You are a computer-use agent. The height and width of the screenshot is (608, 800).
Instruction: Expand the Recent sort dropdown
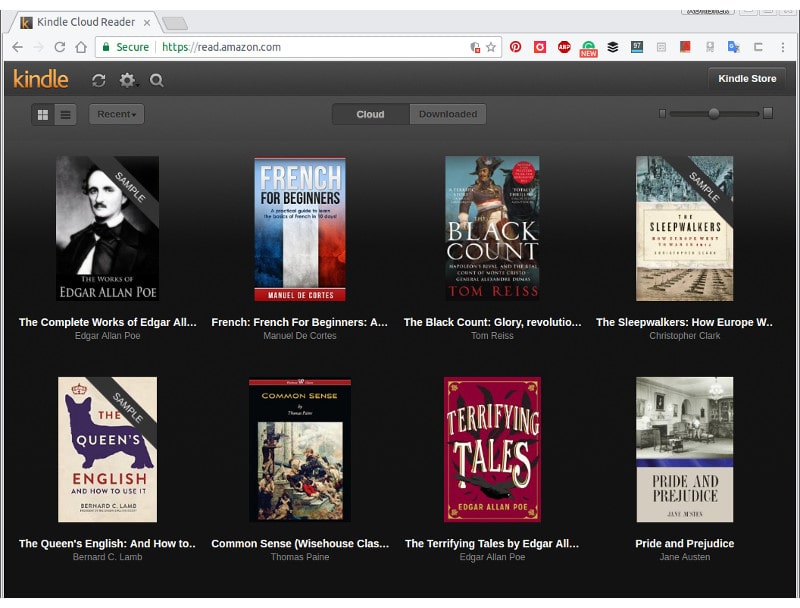(117, 114)
